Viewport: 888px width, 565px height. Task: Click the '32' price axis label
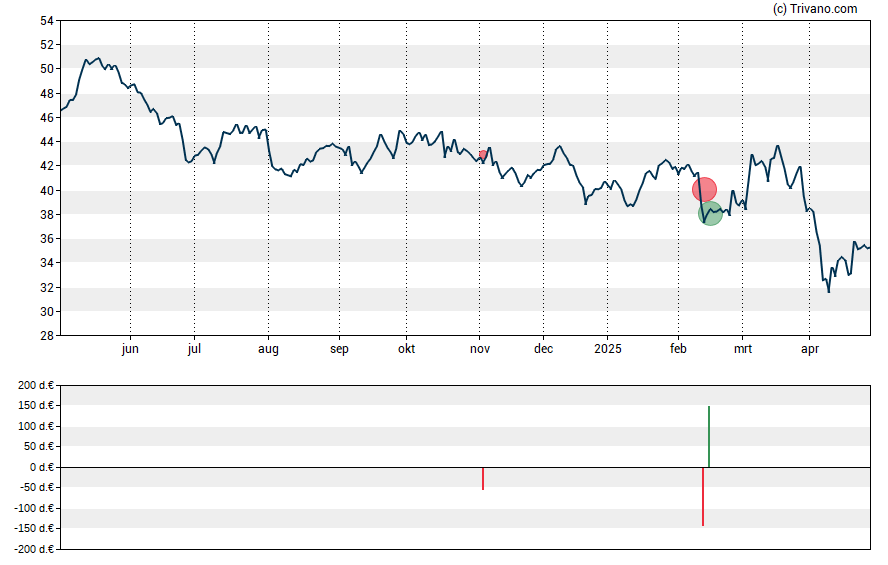(x=47, y=288)
